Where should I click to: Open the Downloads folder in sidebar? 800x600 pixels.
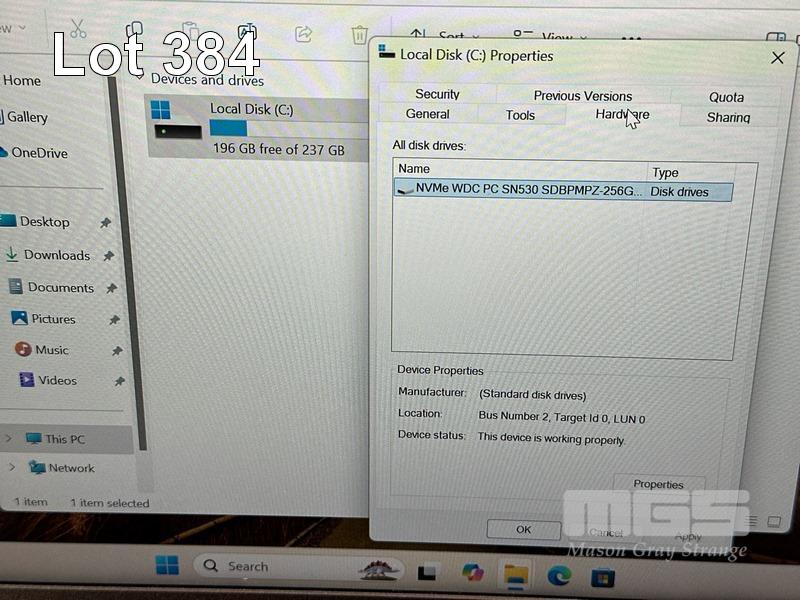pyautogui.click(x=57, y=255)
